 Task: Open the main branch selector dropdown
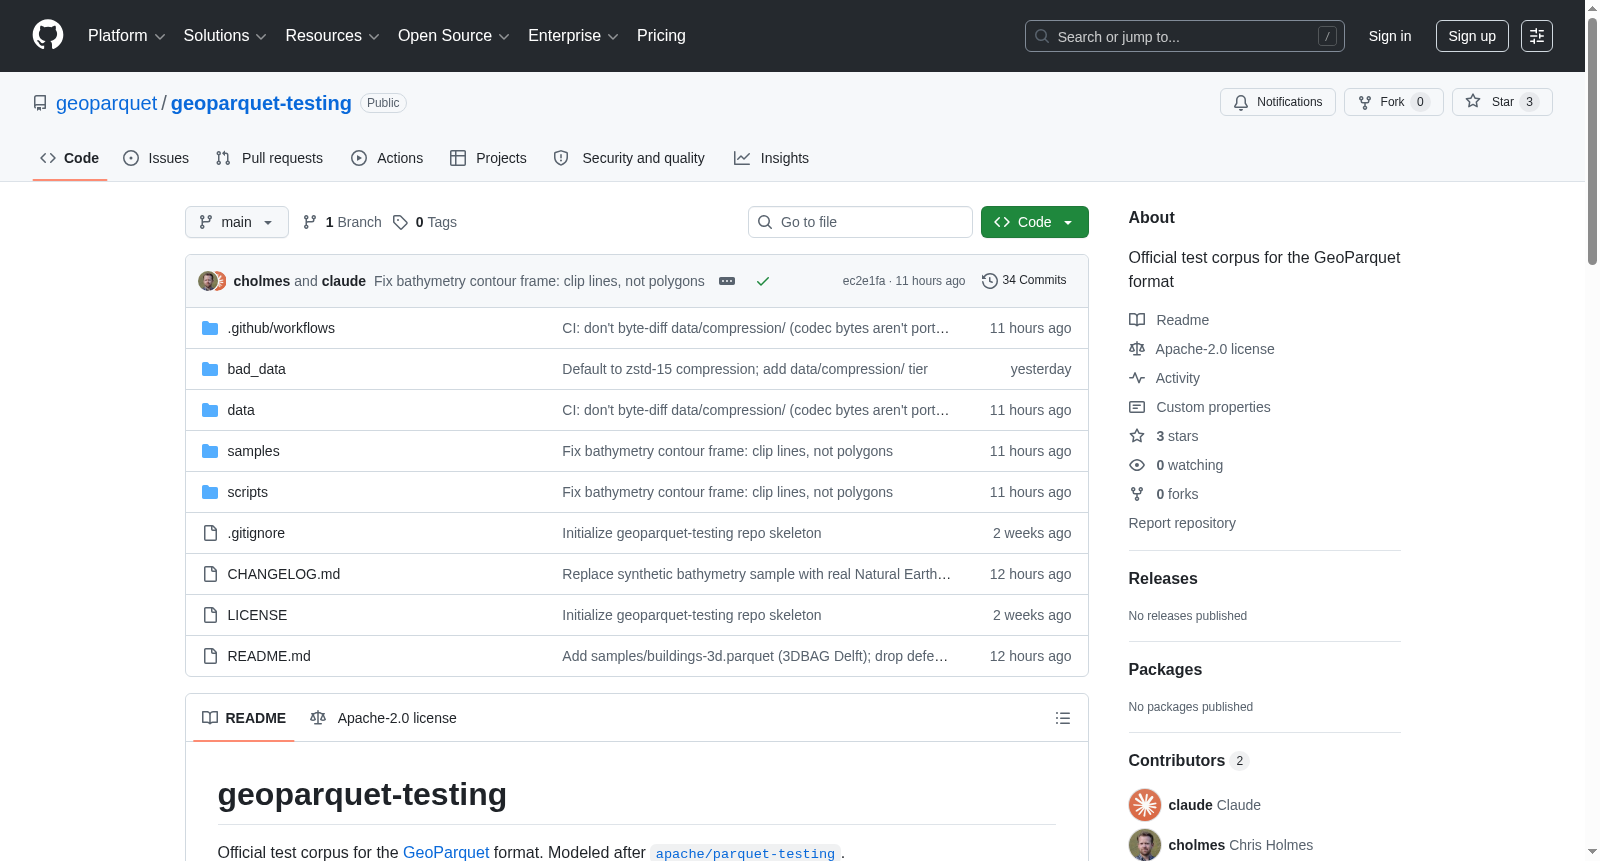tap(237, 222)
